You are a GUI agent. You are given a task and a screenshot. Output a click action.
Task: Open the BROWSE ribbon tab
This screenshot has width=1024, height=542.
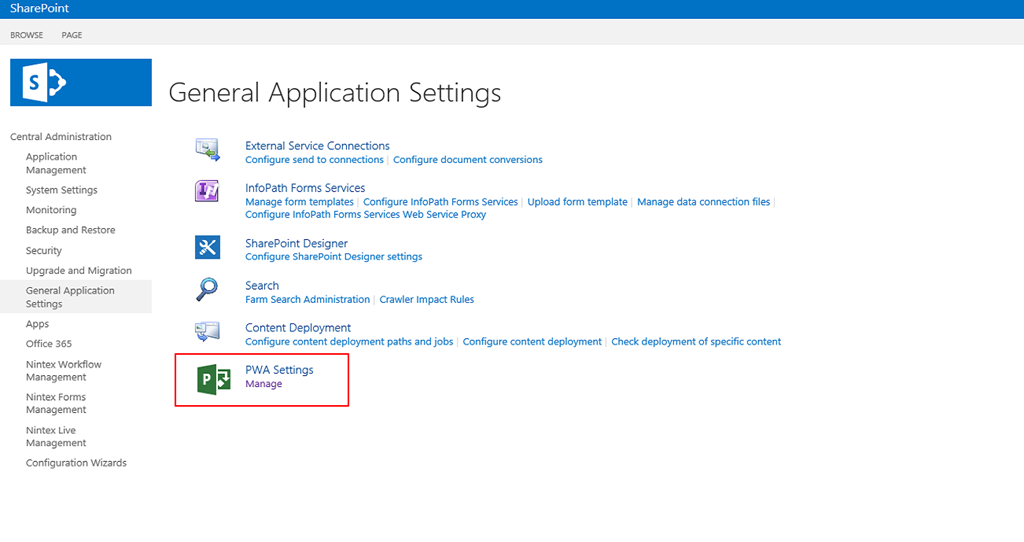click(x=27, y=35)
